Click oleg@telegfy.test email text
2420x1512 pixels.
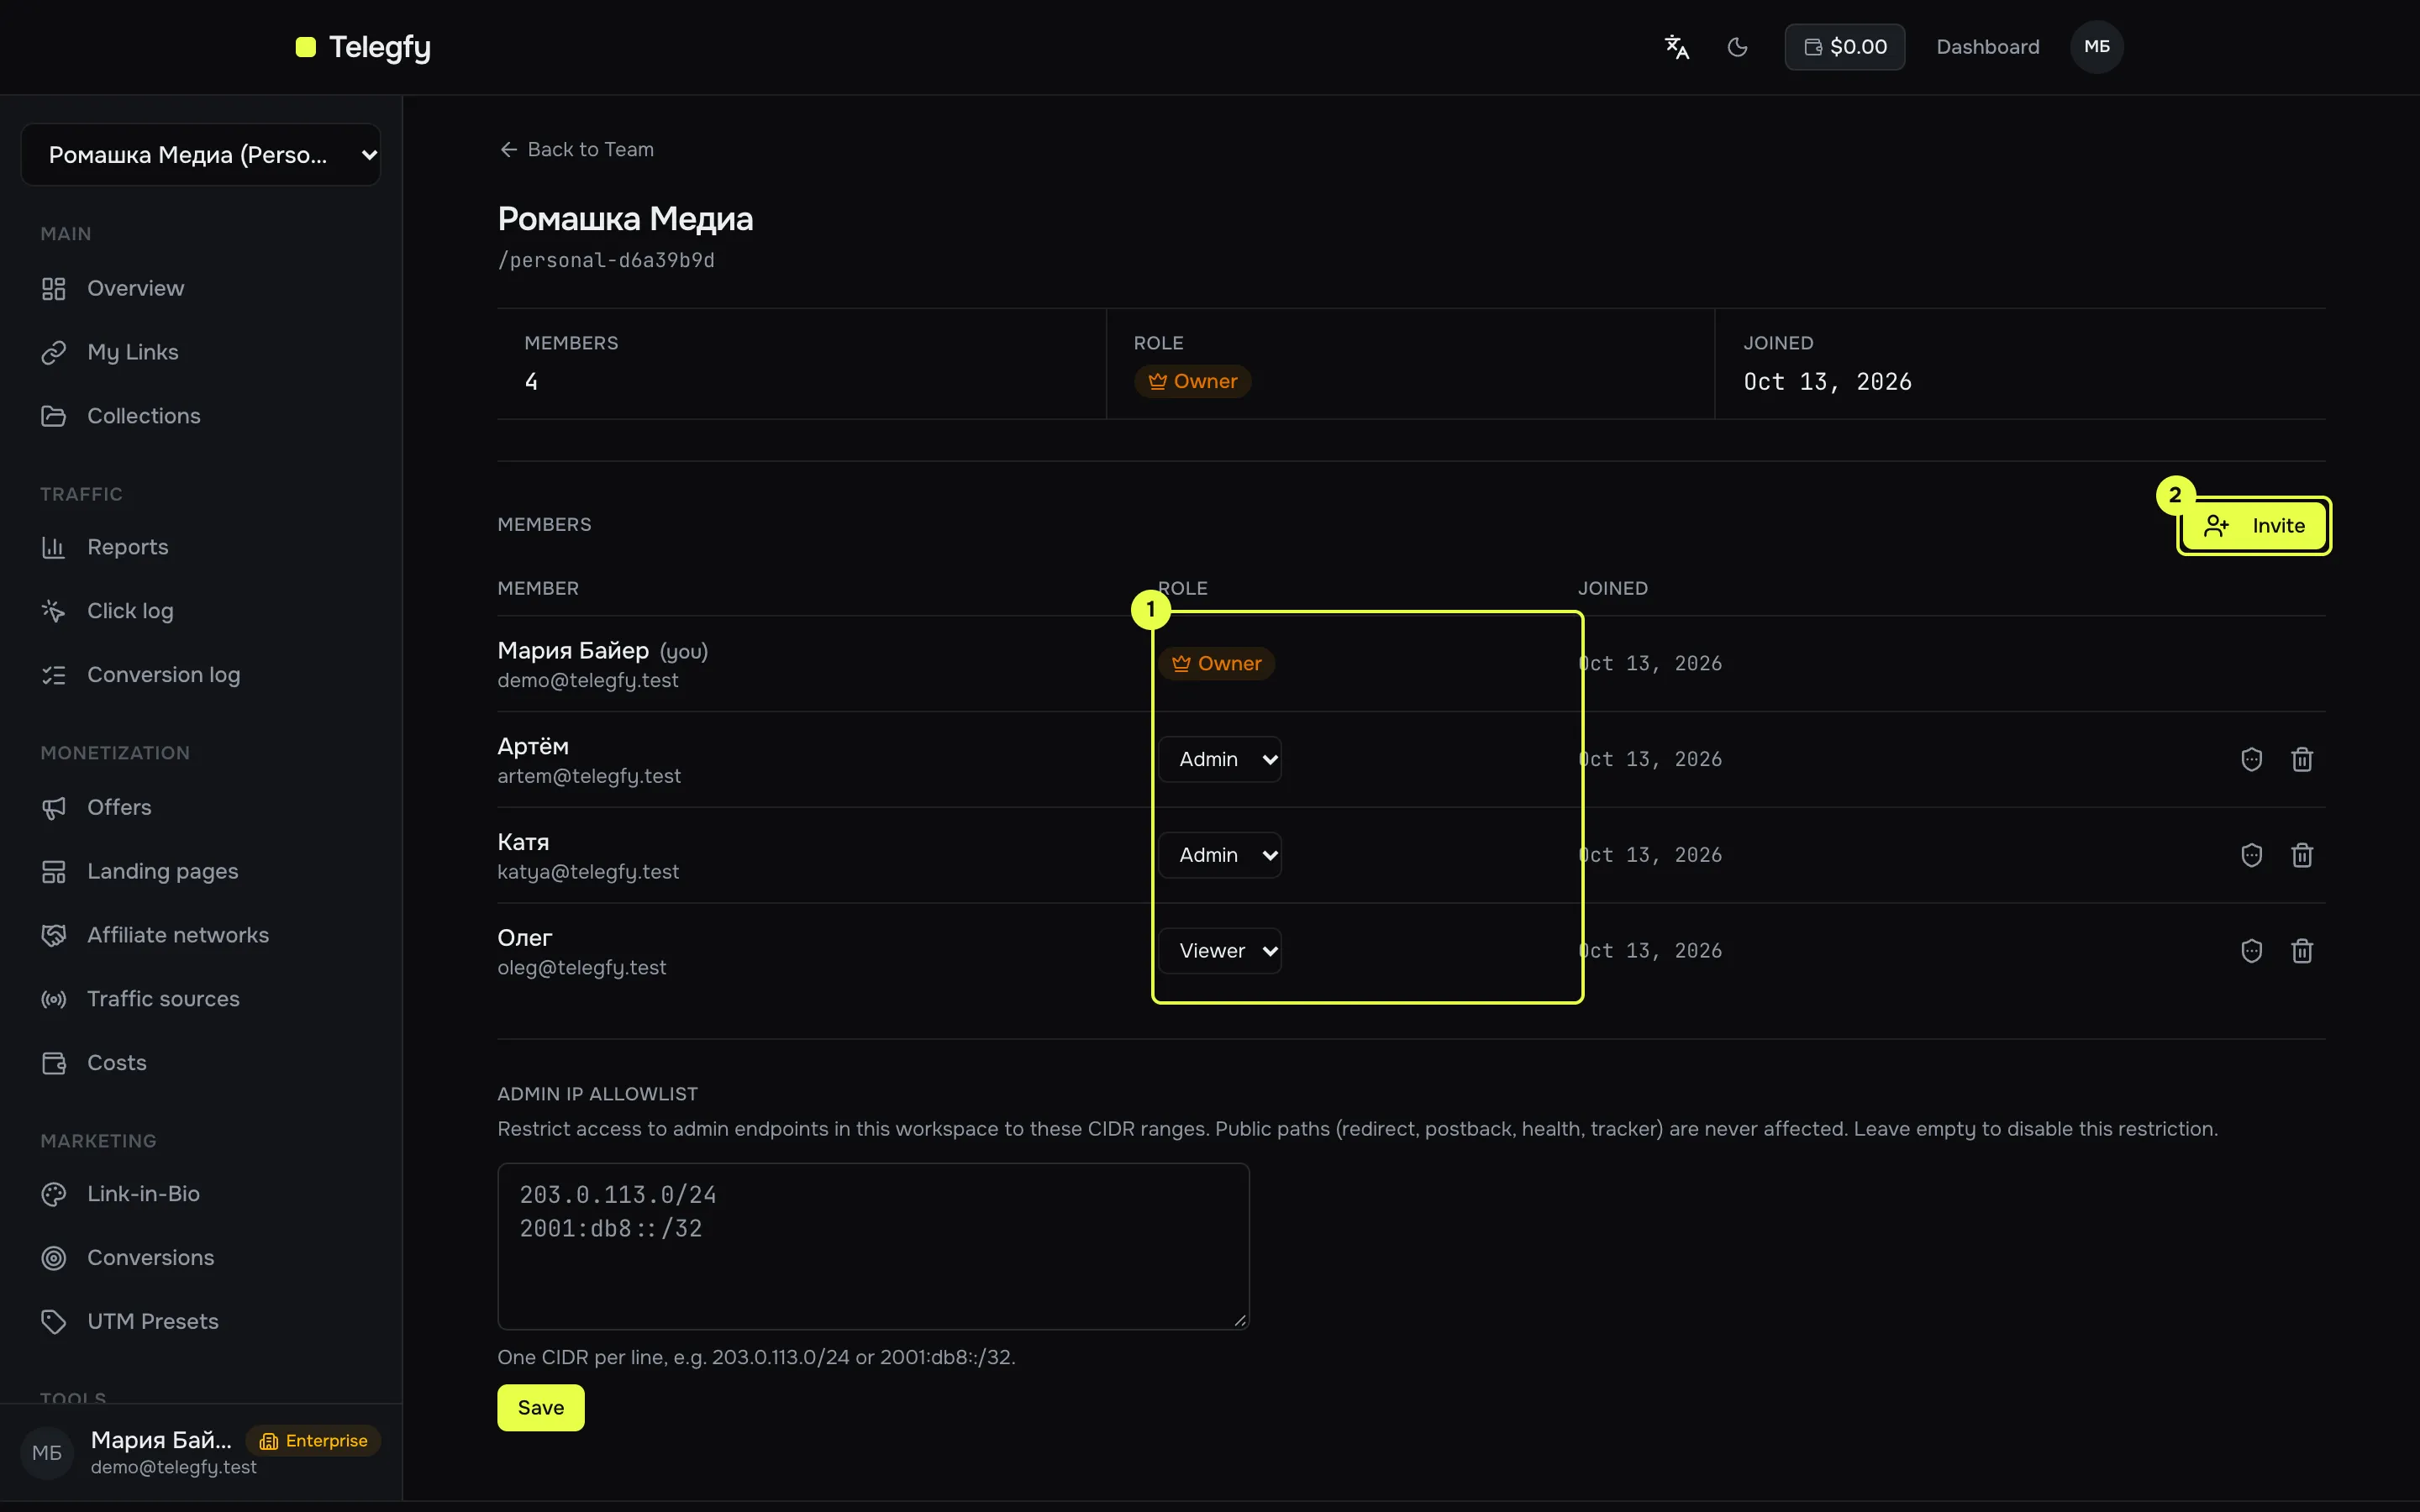(581, 968)
